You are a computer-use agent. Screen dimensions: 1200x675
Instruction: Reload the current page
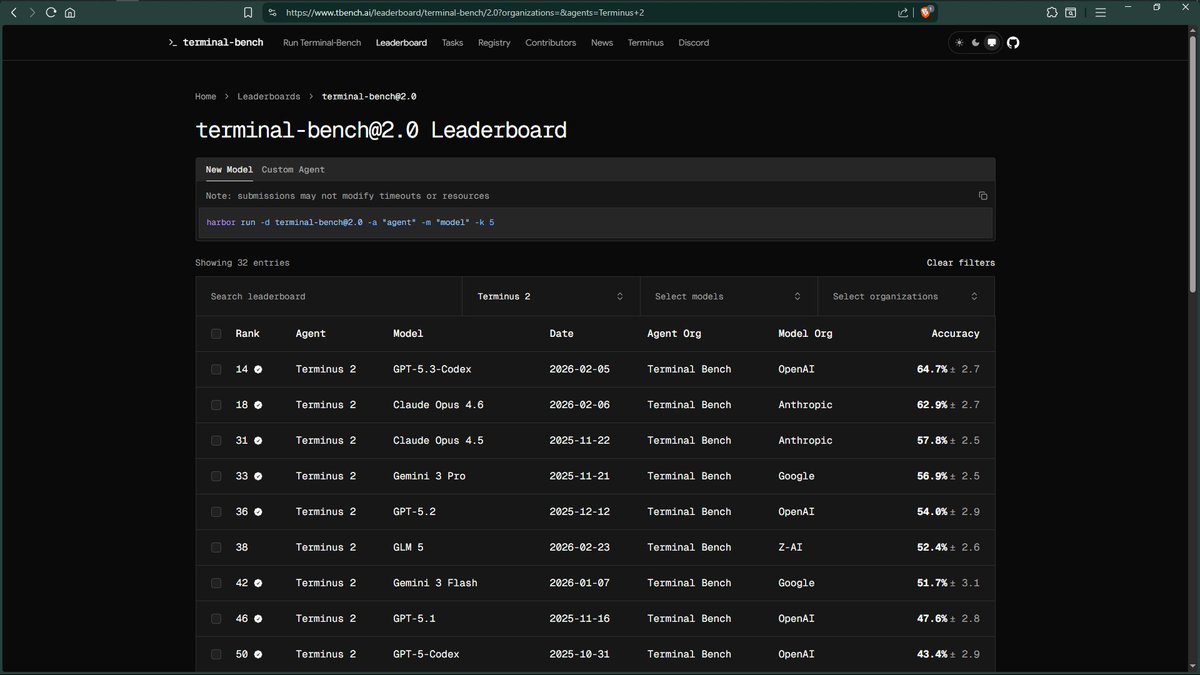click(x=50, y=13)
